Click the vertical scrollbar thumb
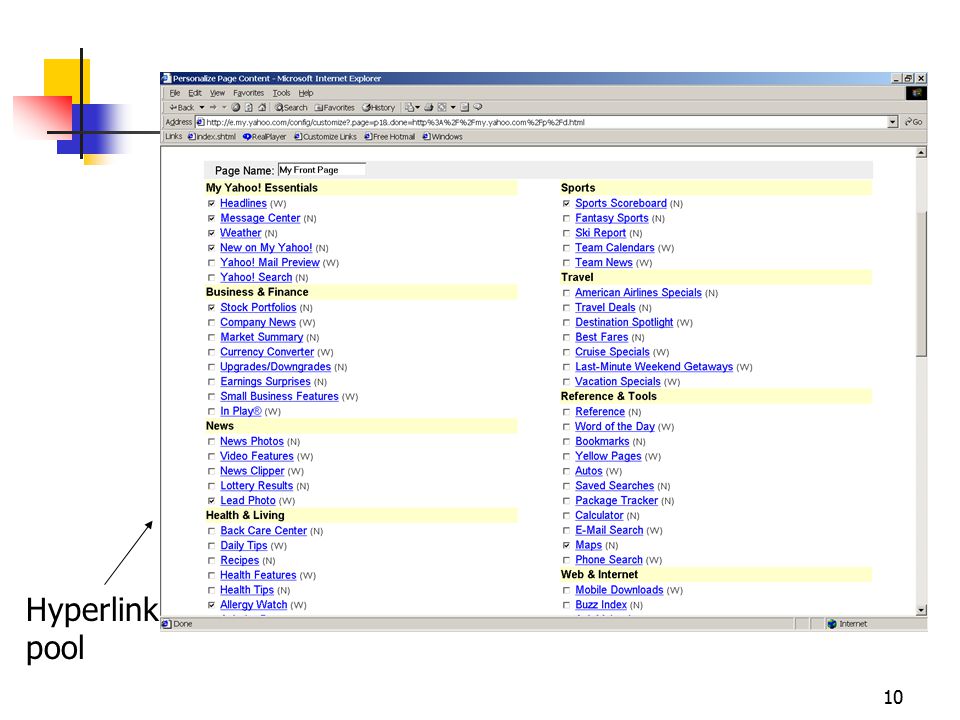The height and width of the screenshot is (720, 960). click(921, 283)
